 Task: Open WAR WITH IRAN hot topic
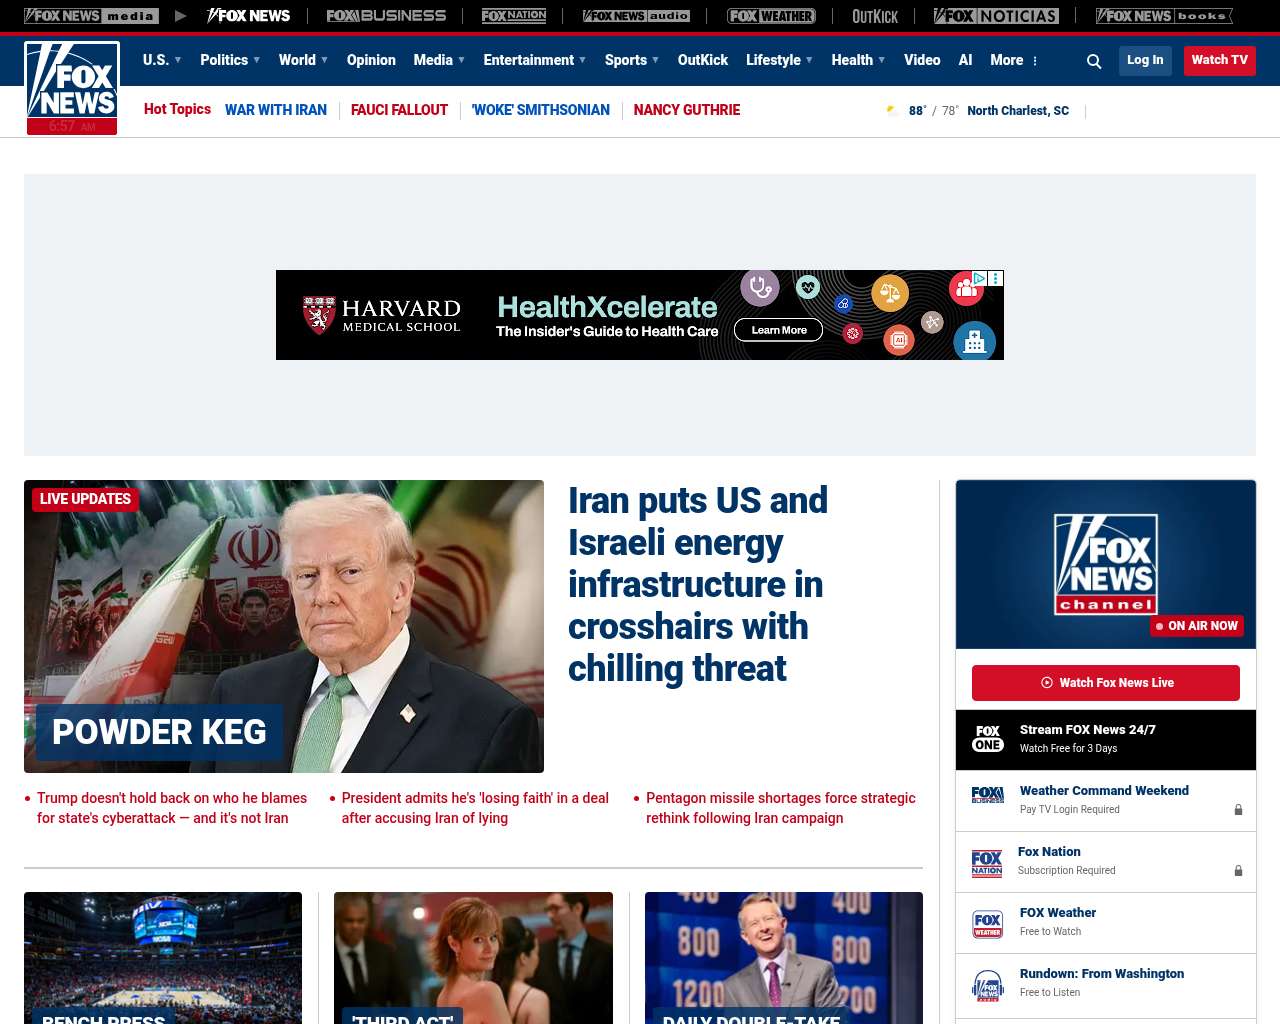276,110
